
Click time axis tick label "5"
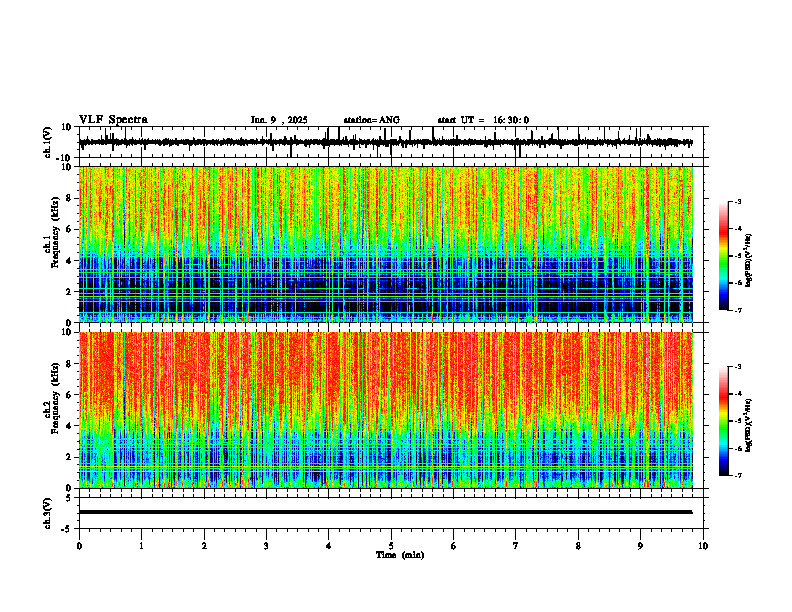(x=391, y=546)
